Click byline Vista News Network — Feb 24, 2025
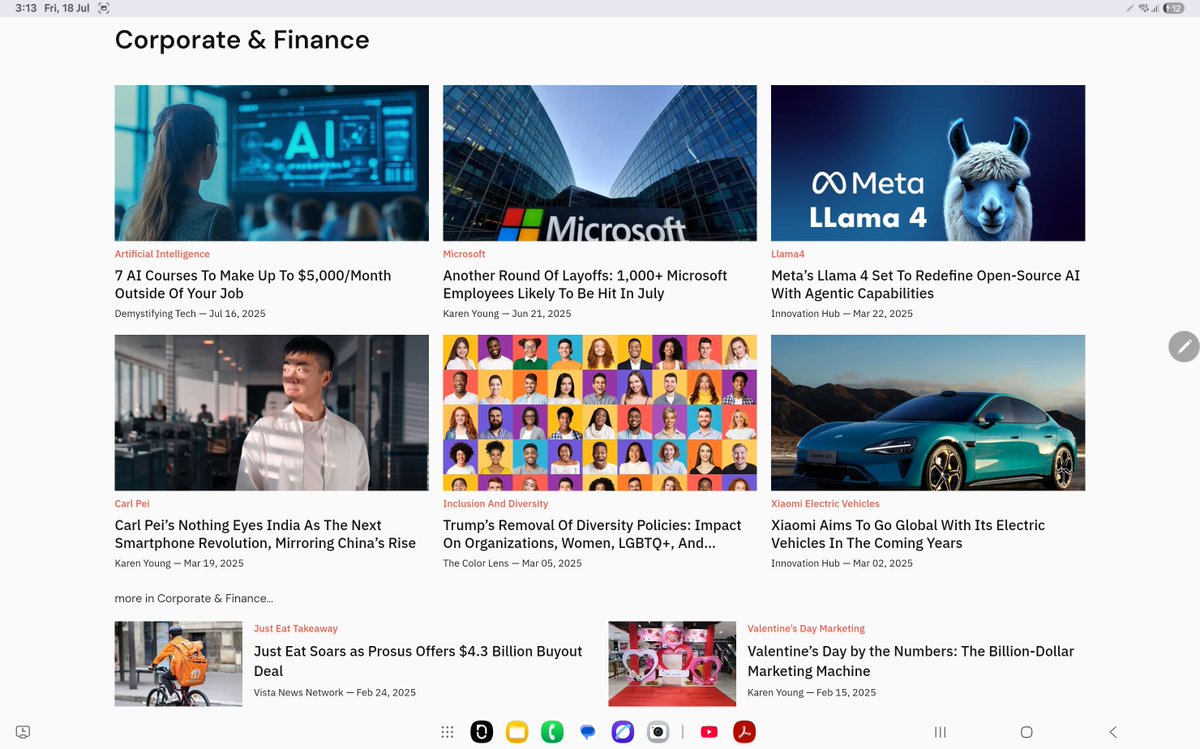The image size is (1200, 749). point(335,693)
